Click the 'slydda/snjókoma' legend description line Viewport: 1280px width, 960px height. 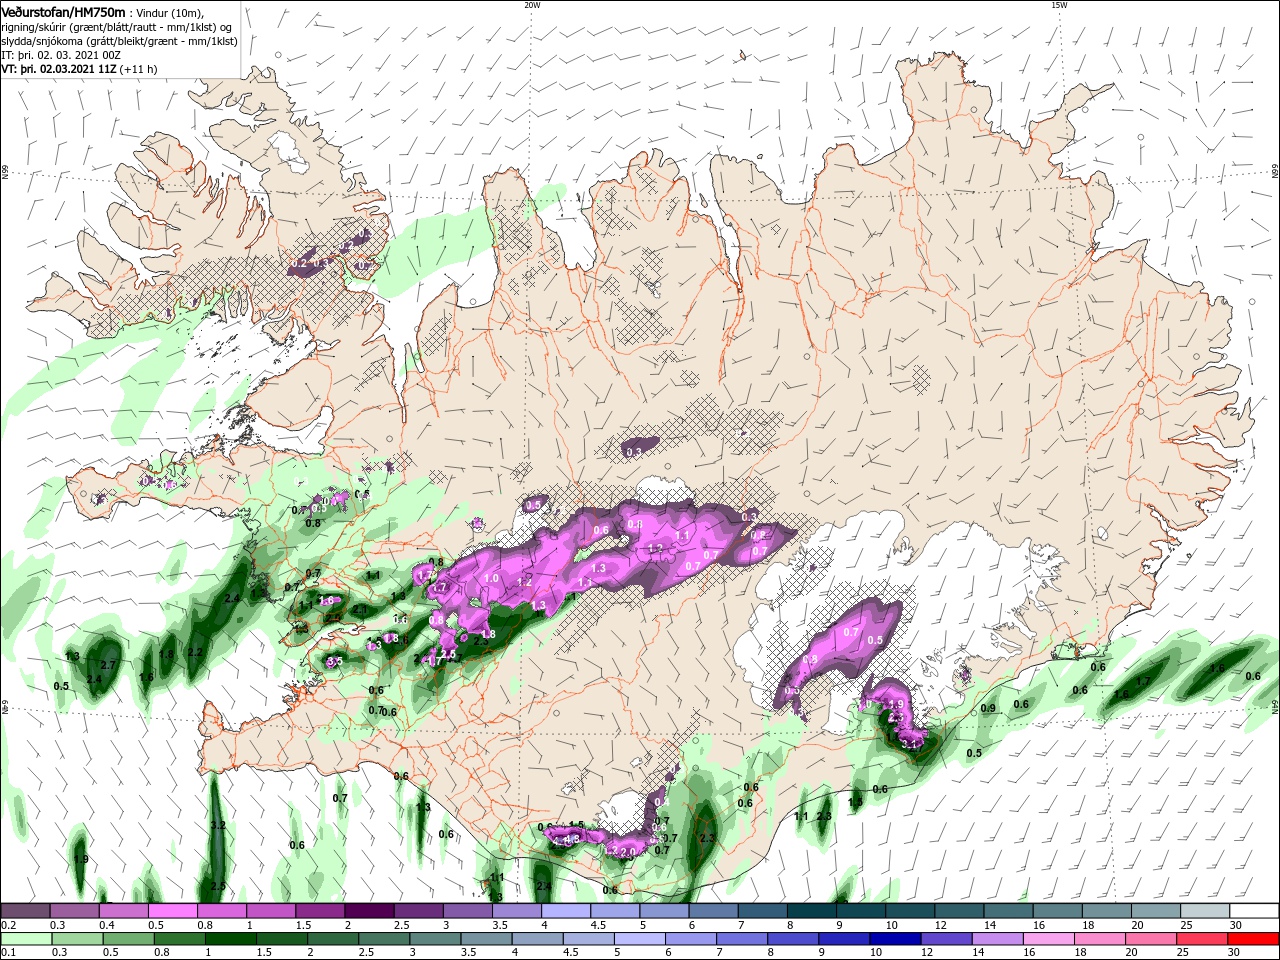click(118, 41)
